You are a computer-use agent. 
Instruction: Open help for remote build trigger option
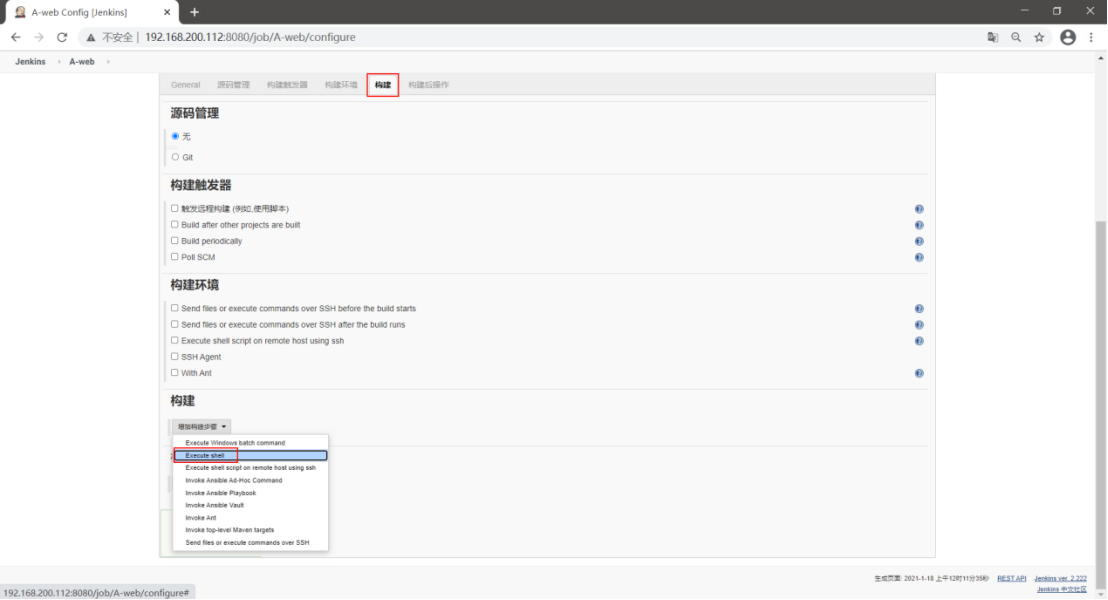[919, 209]
